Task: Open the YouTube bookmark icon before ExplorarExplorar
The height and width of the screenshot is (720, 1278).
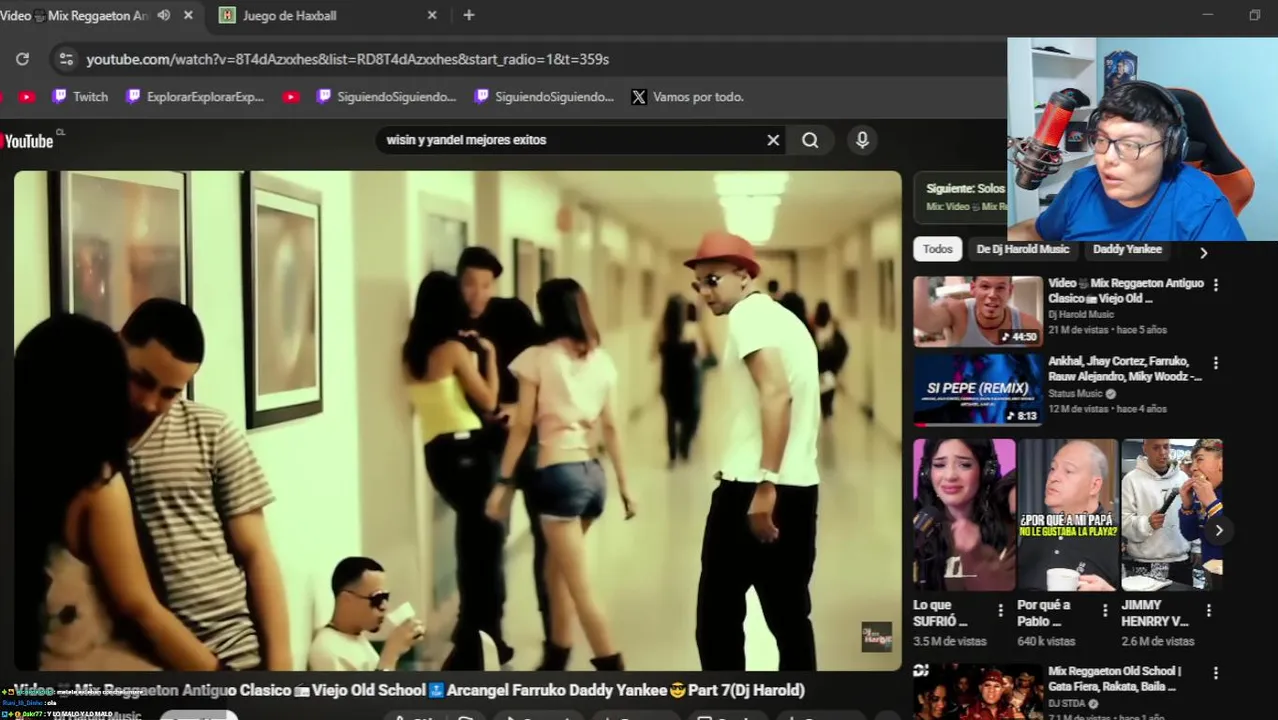Action: (27, 97)
